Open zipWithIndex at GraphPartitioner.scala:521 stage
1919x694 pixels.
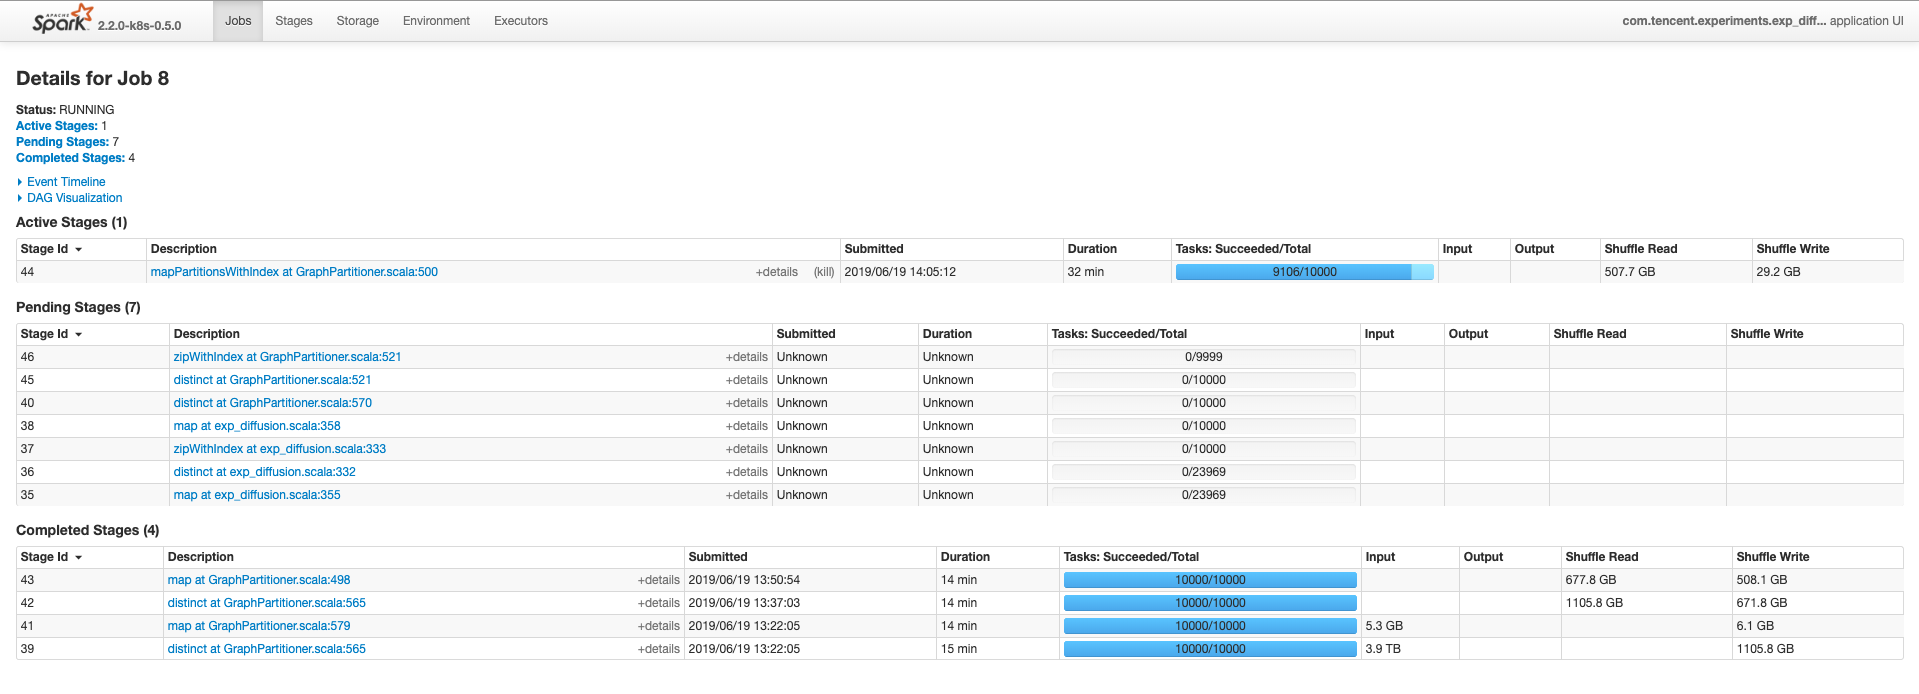(287, 357)
